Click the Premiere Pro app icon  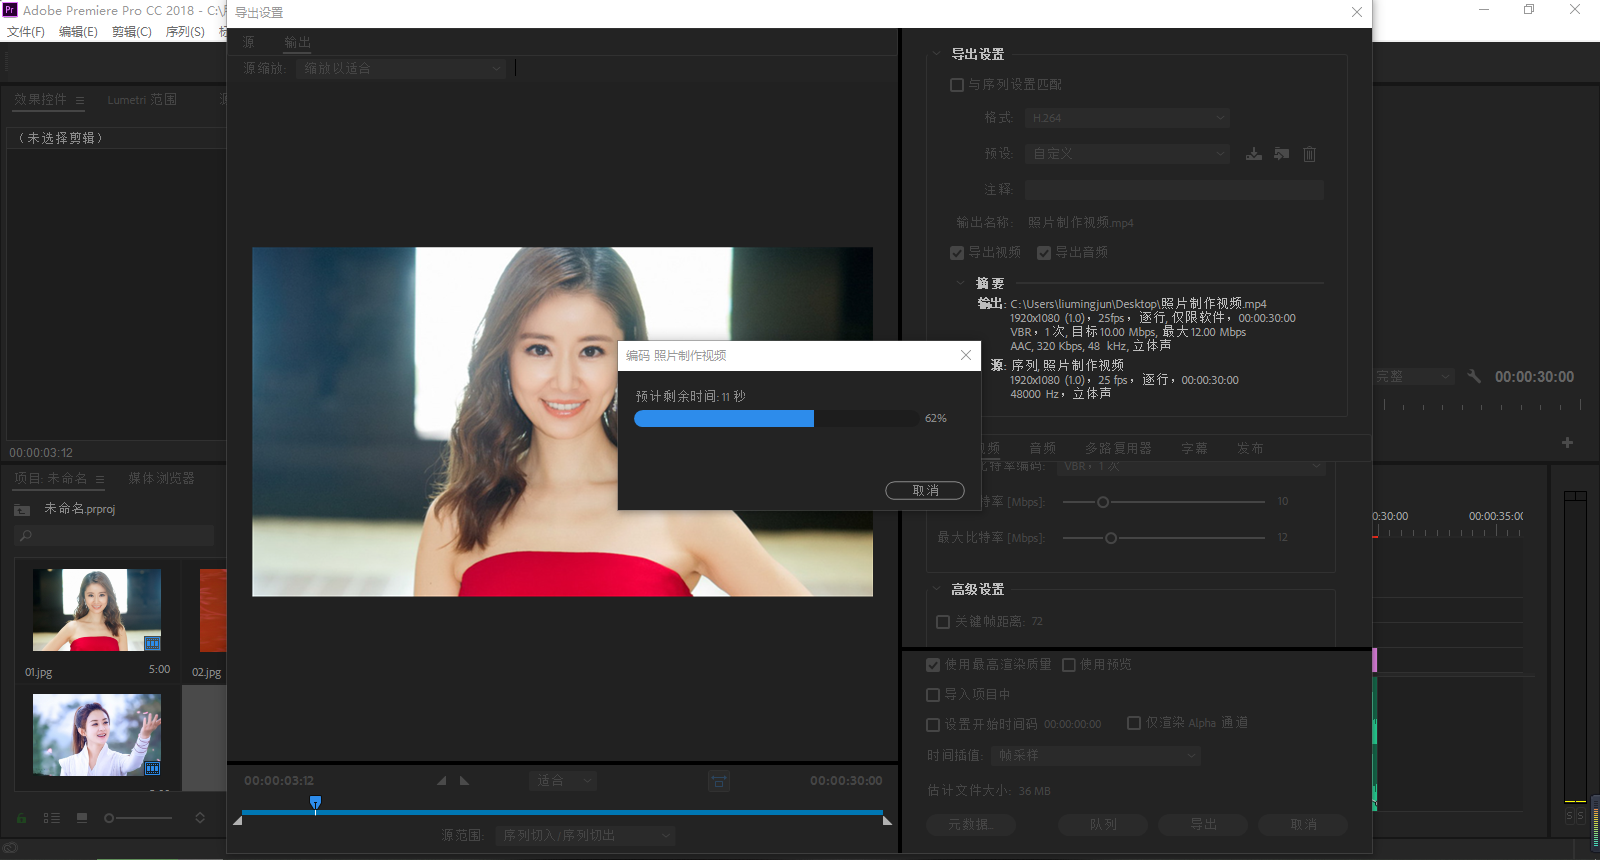(x=10, y=10)
